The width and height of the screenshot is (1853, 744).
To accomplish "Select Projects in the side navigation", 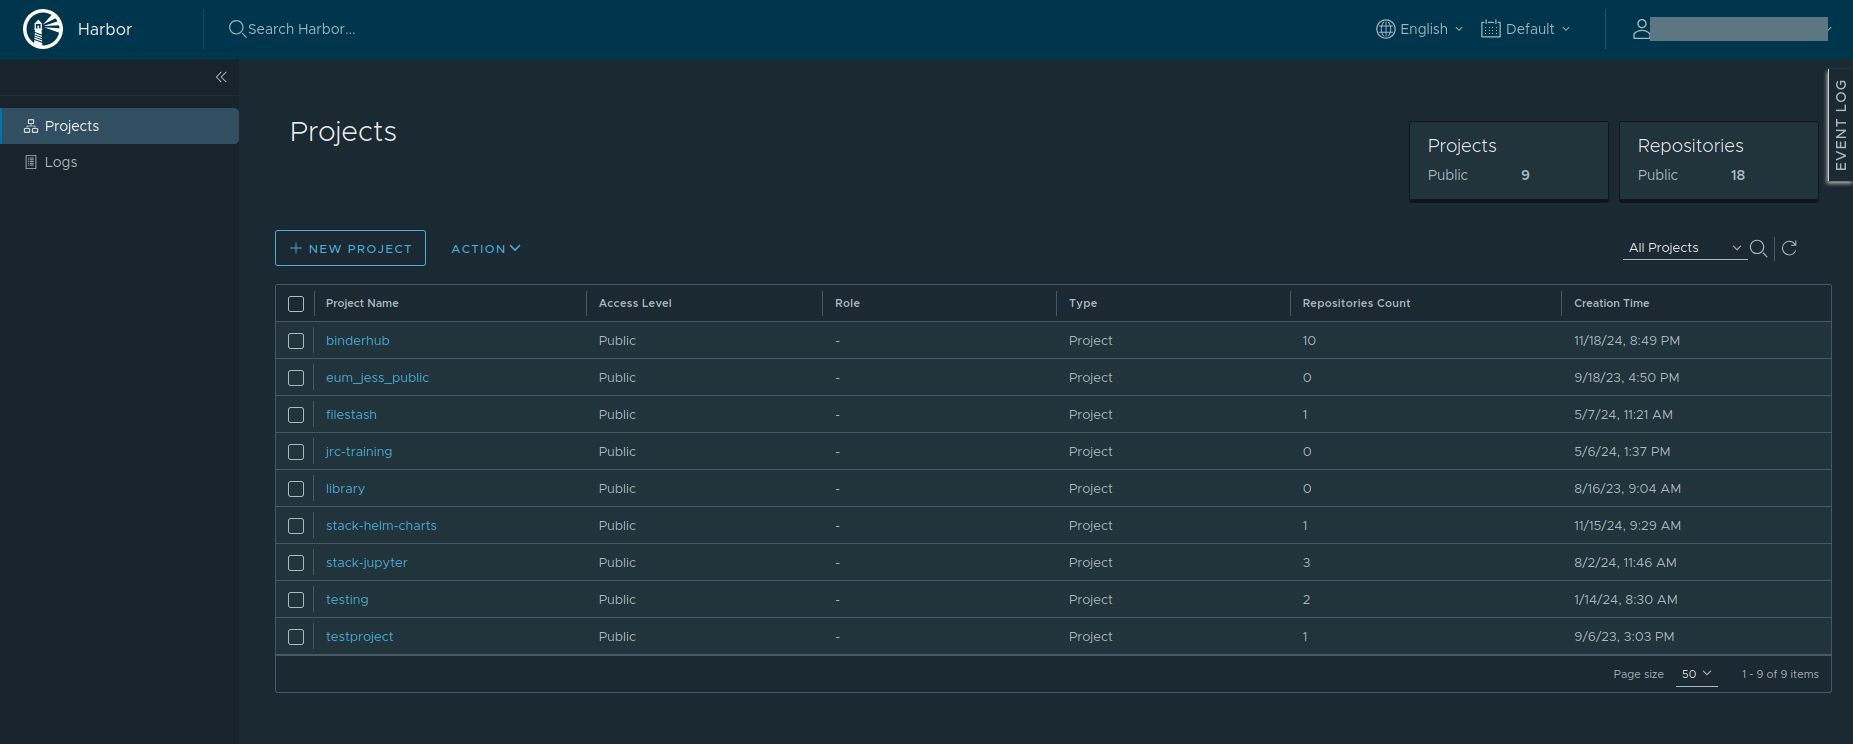I will tap(72, 126).
